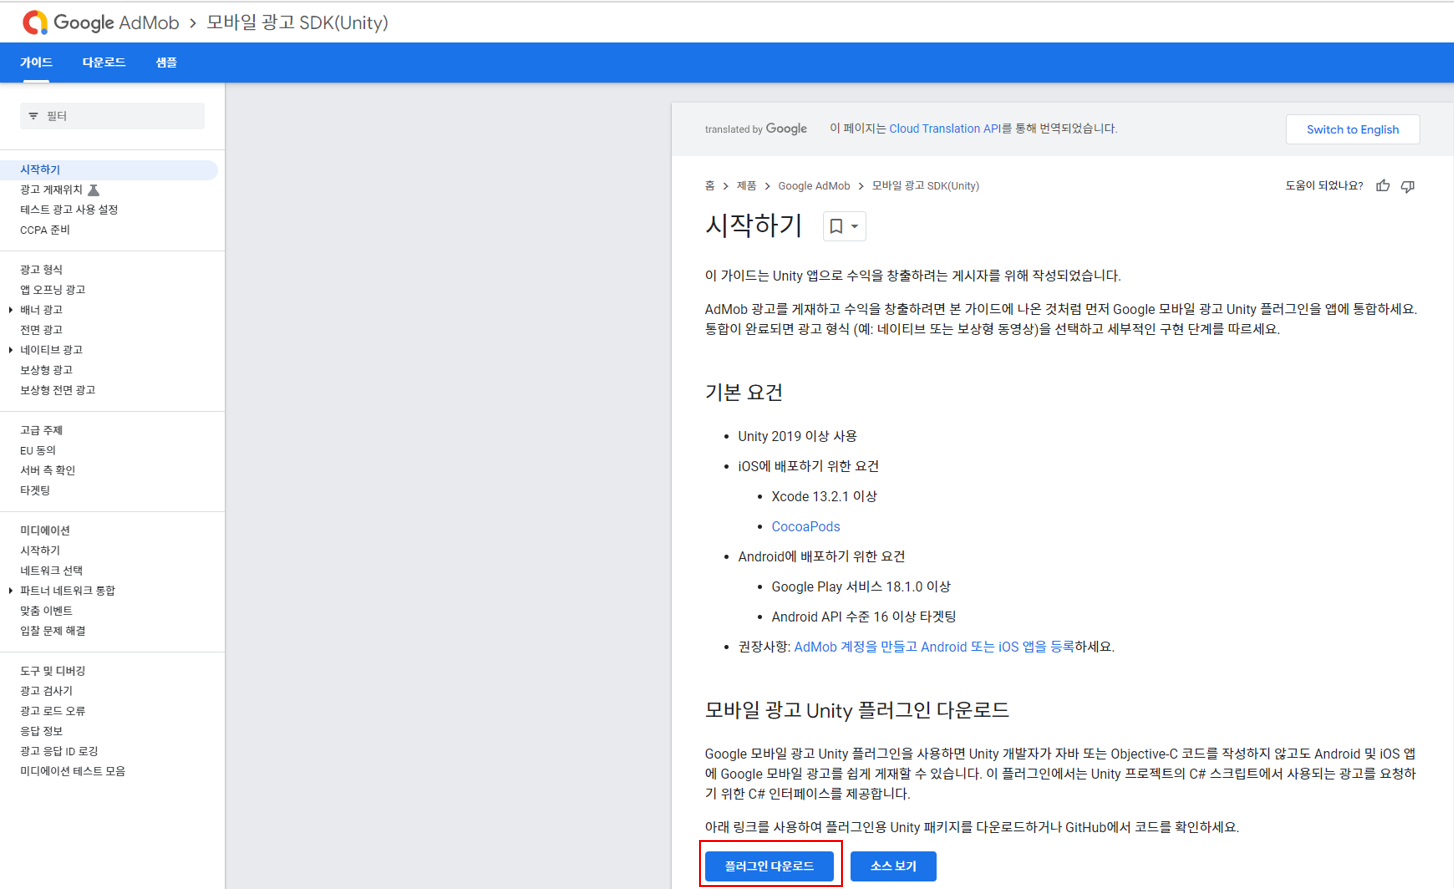
Task: Click 모바일 광고 SDK(Unity) in the breadcrumb
Action: pos(926,186)
